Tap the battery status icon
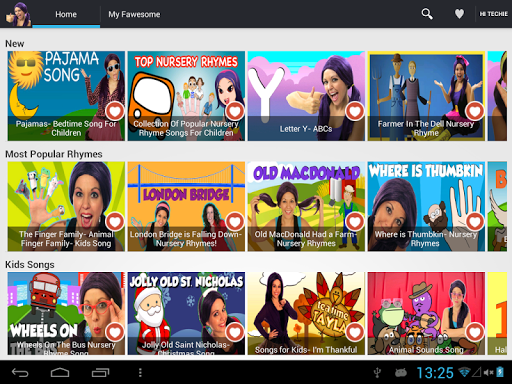 (500, 372)
